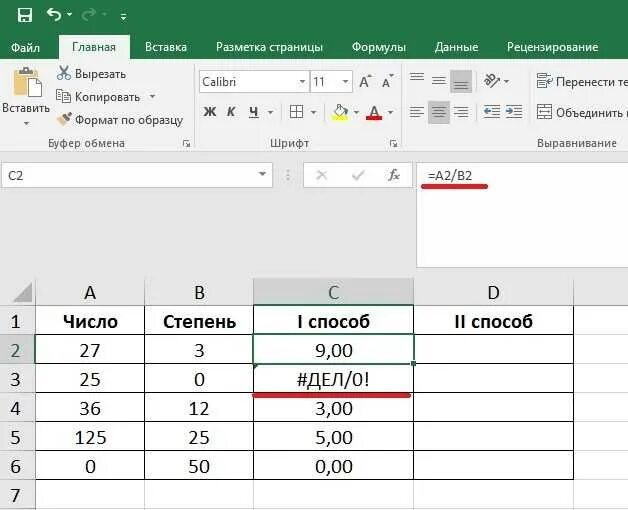
Task: Open the font size 11 dropdown
Action: (345, 82)
